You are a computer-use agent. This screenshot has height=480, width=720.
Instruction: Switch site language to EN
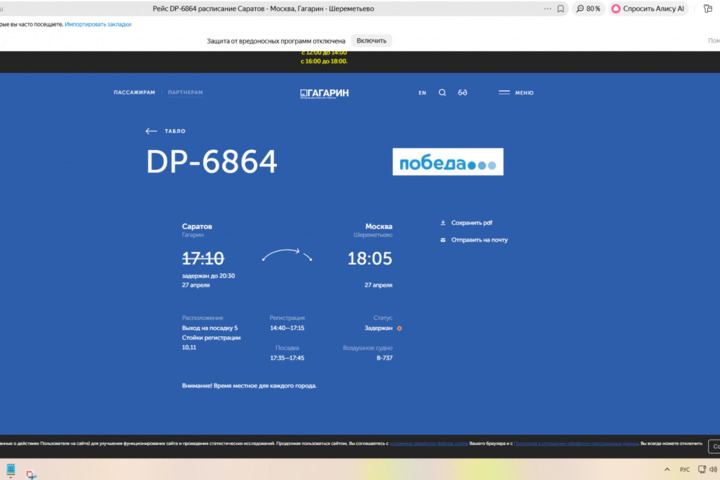[x=422, y=93]
